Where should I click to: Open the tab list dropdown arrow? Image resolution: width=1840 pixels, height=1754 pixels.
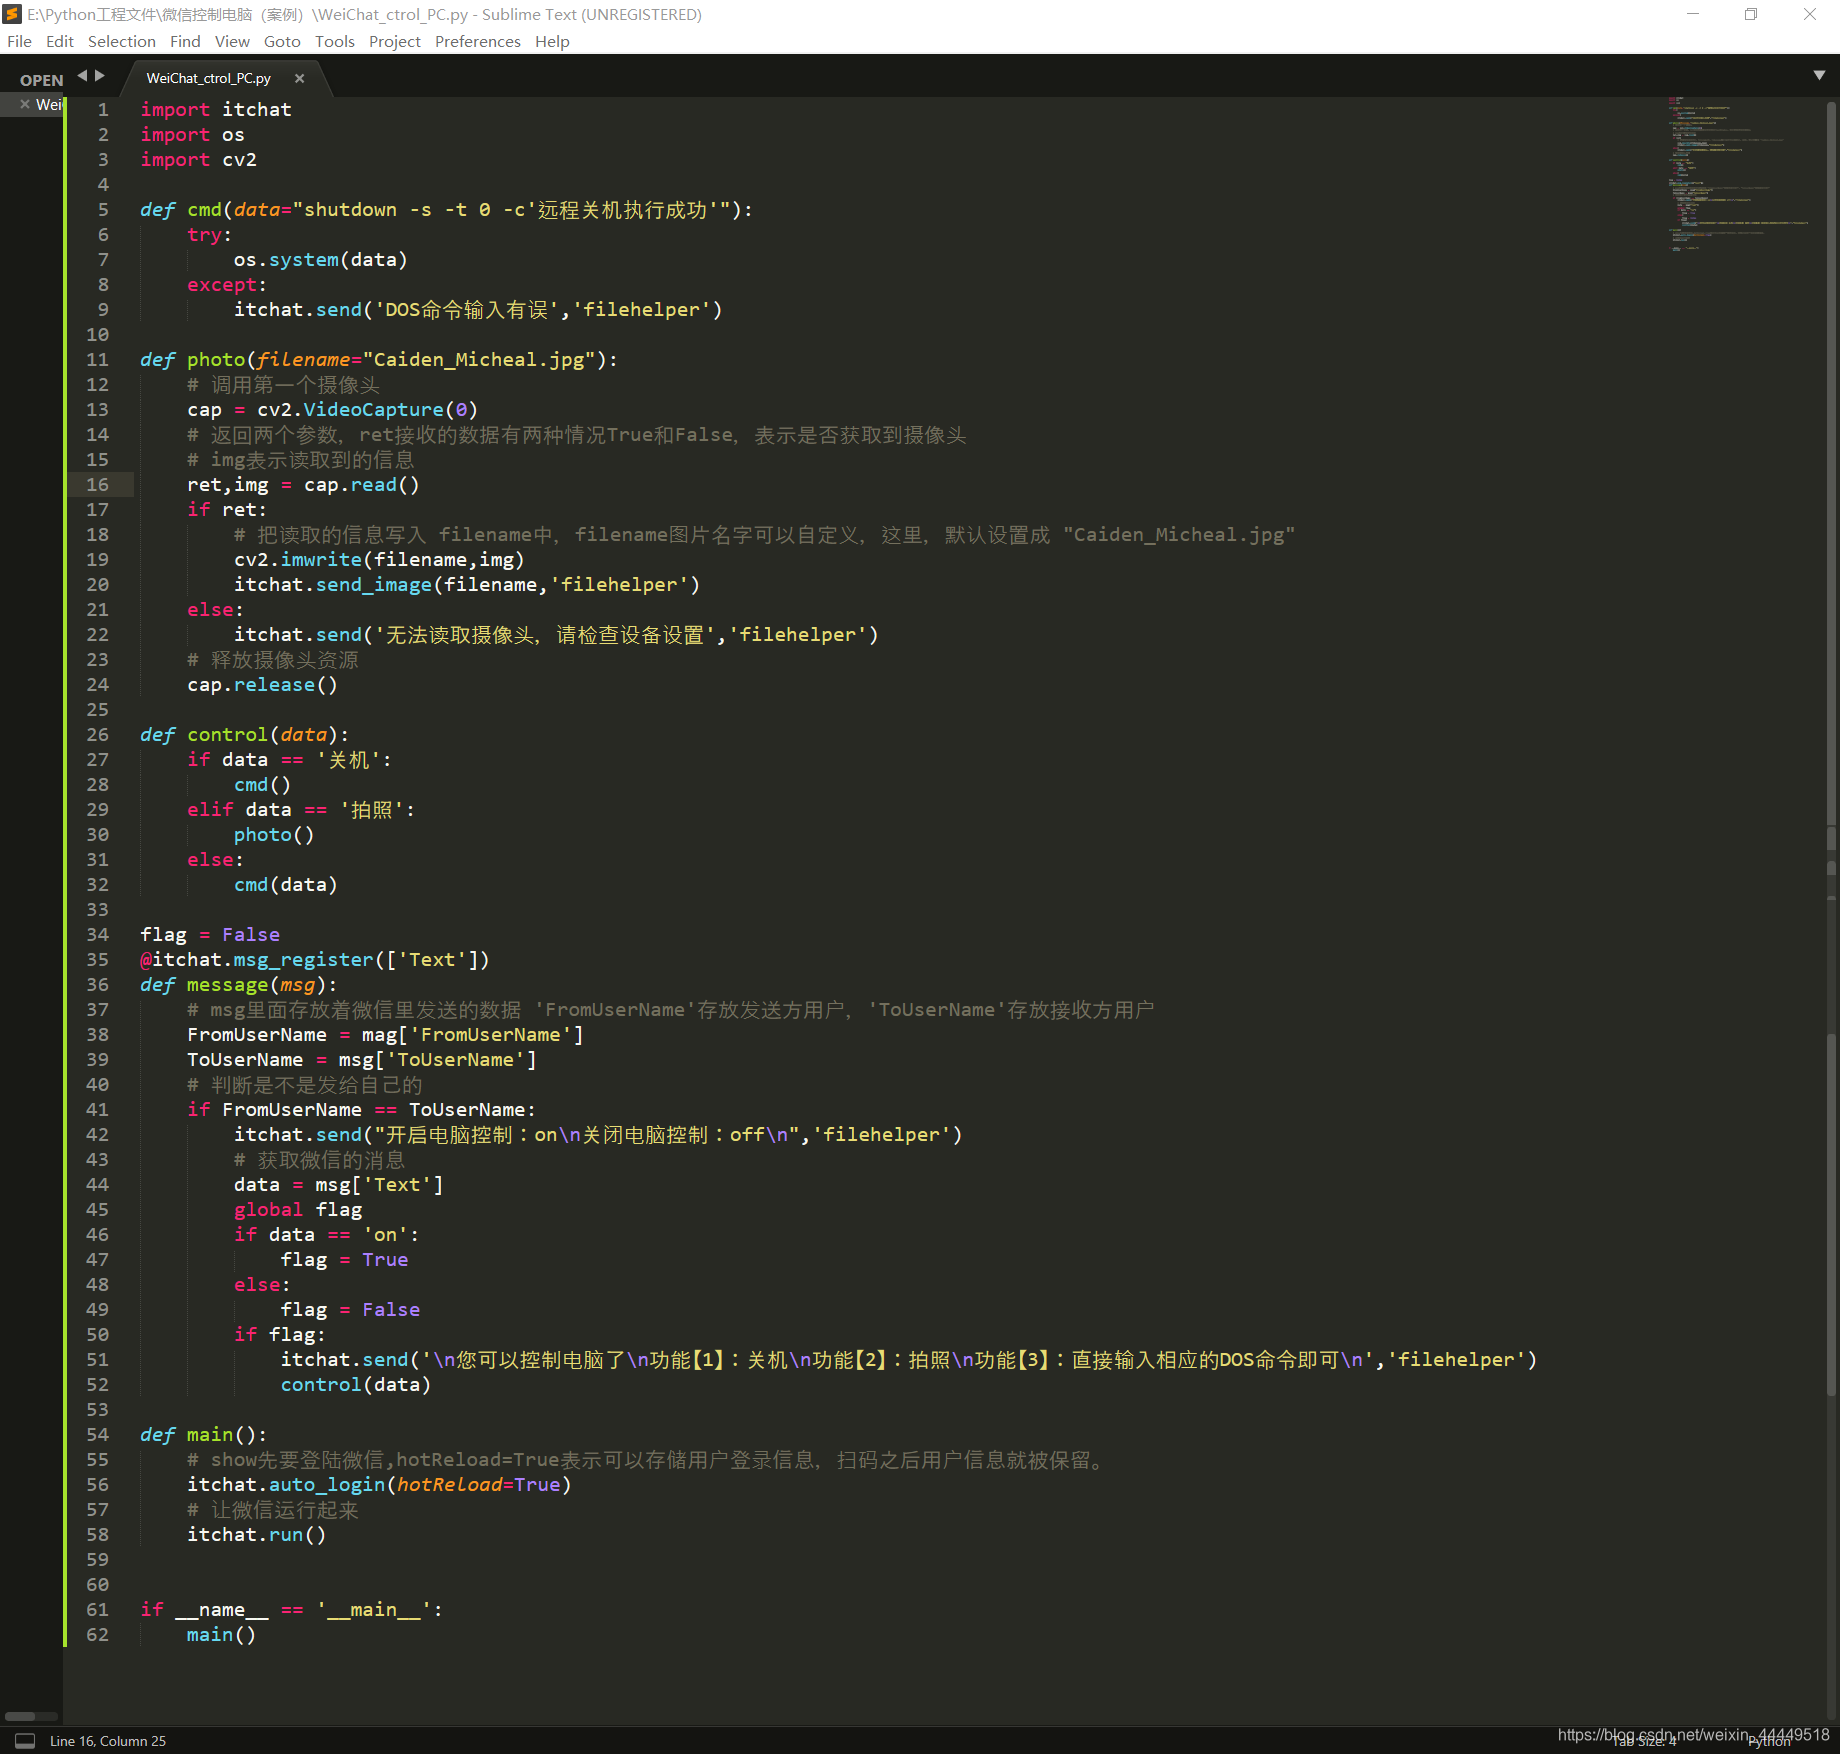pyautogui.click(x=1819, y=75)
